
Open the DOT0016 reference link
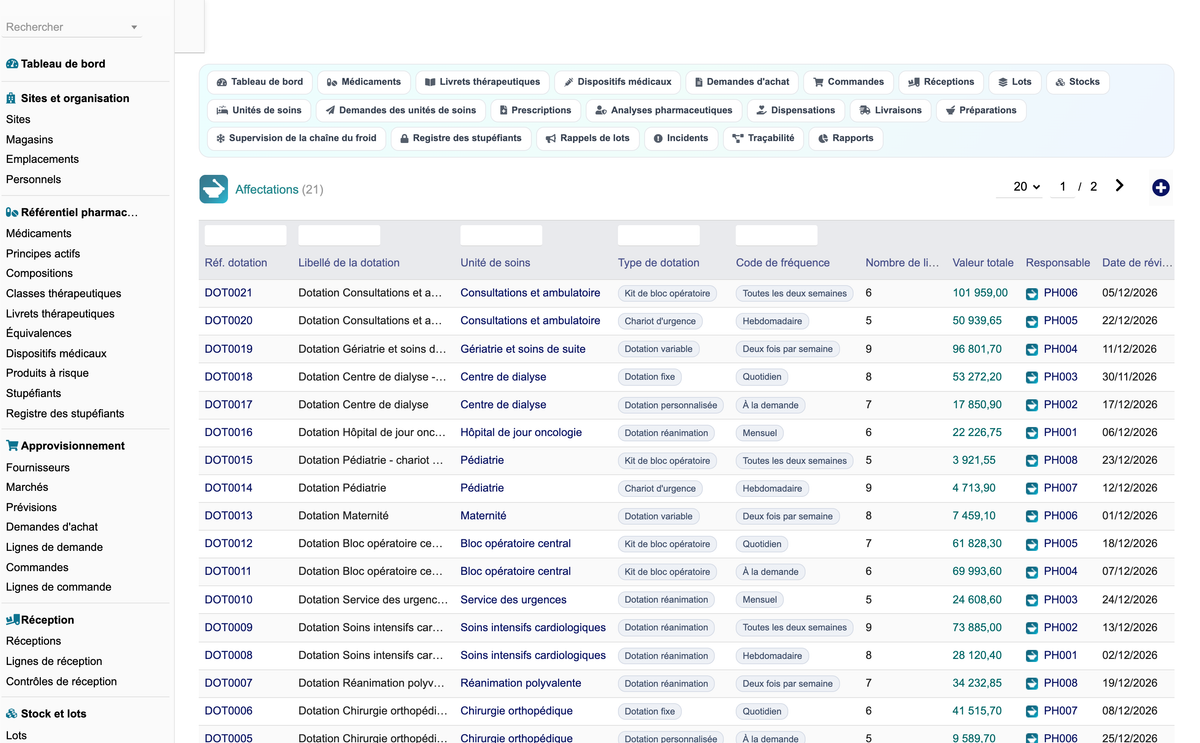click(229, 433)
